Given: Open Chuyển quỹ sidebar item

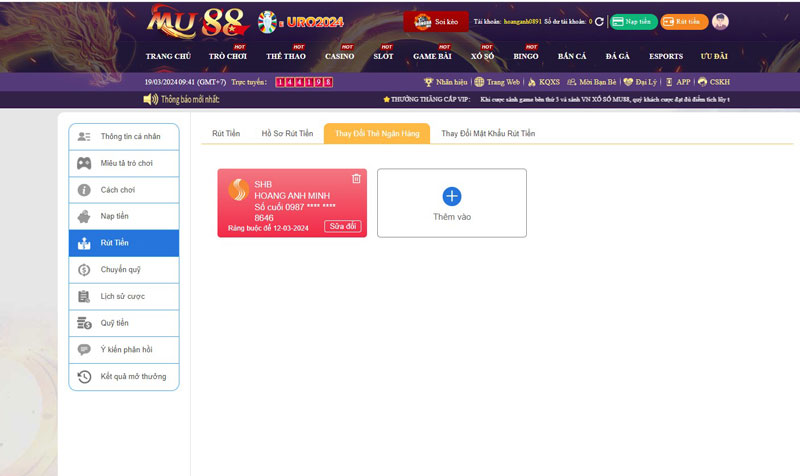Looking at the screenshot, I should [124, 269].
